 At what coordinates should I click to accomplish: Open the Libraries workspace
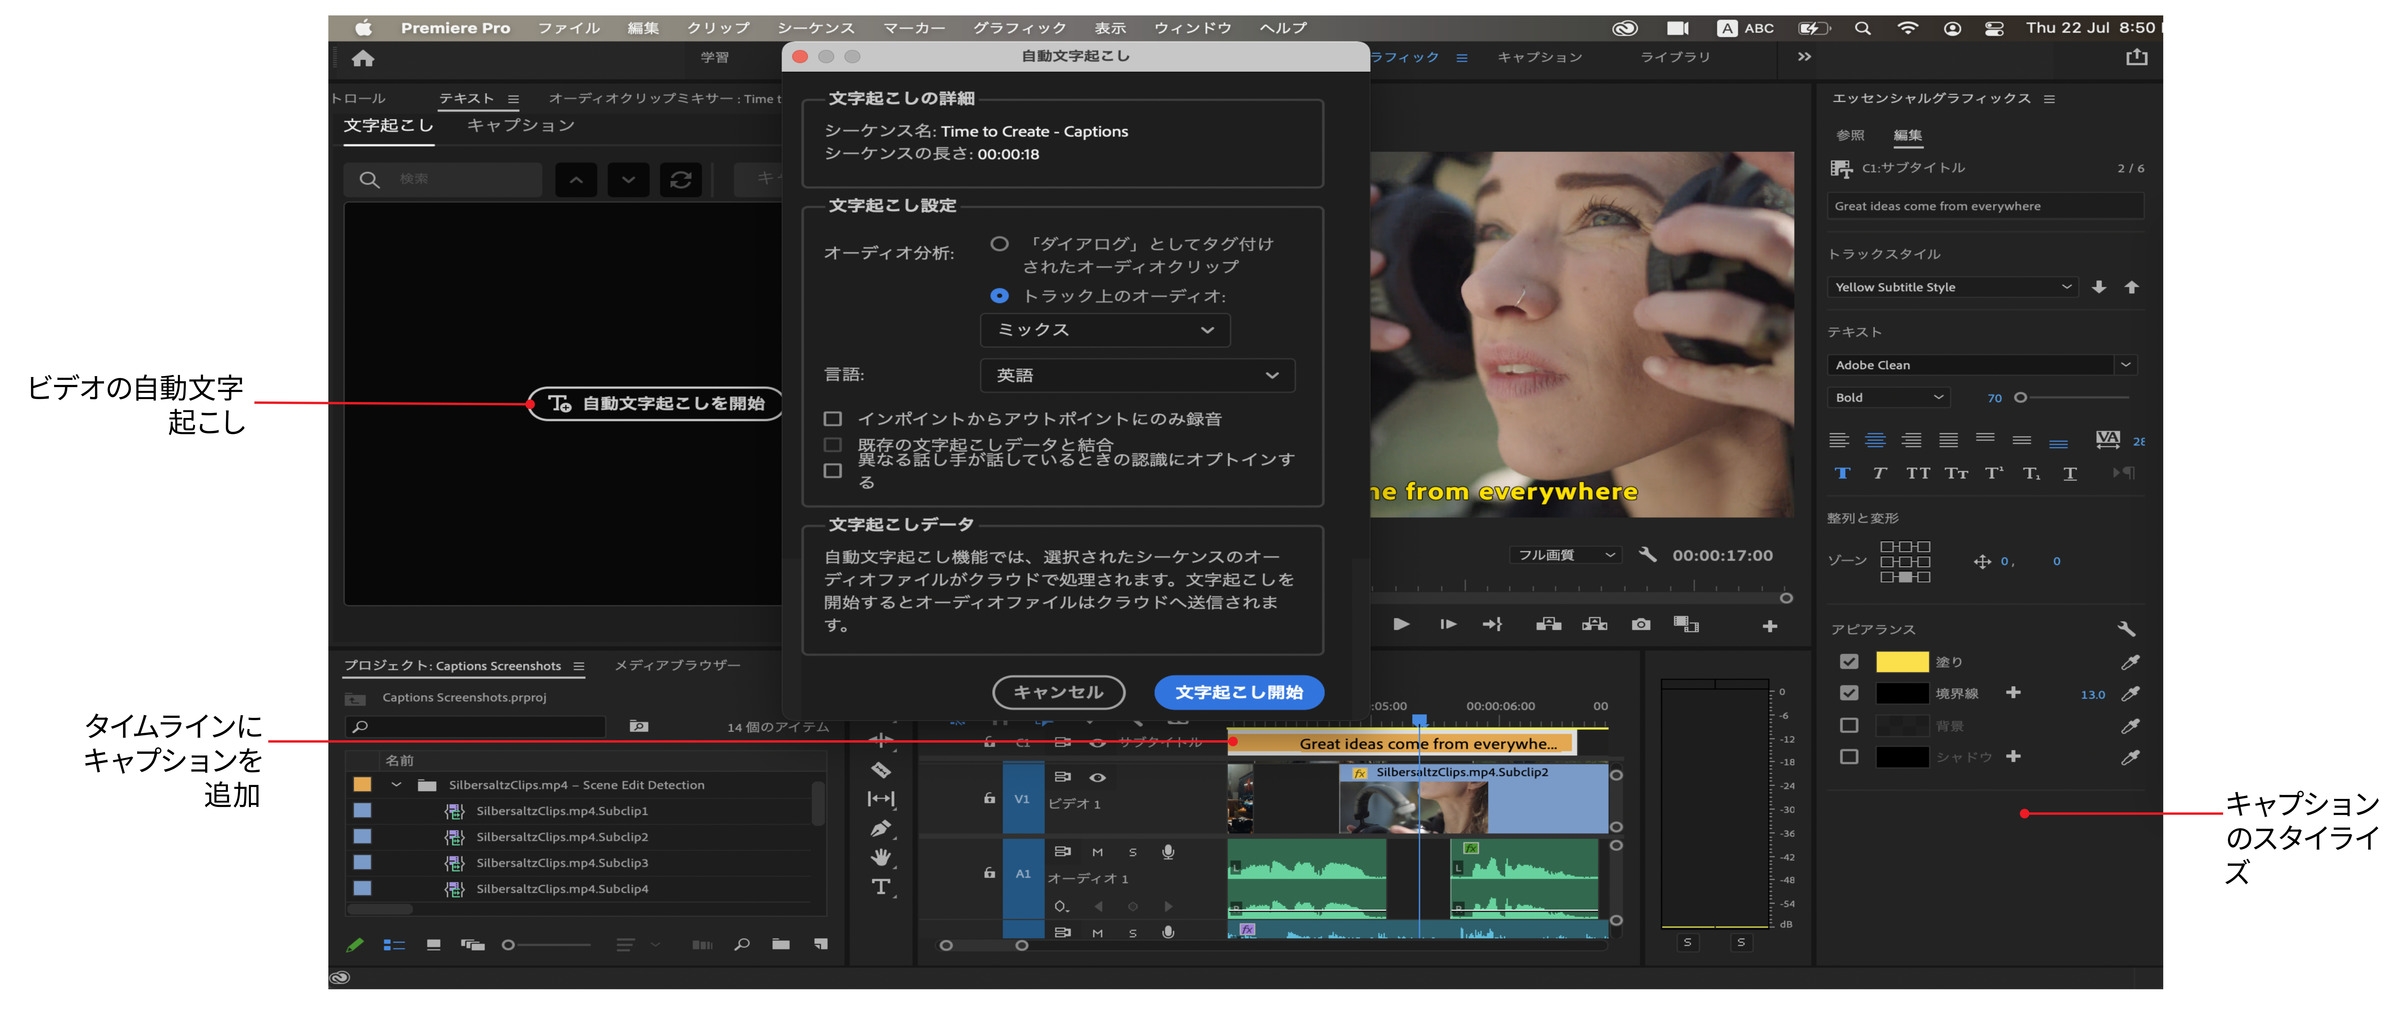pos(1675,57)
